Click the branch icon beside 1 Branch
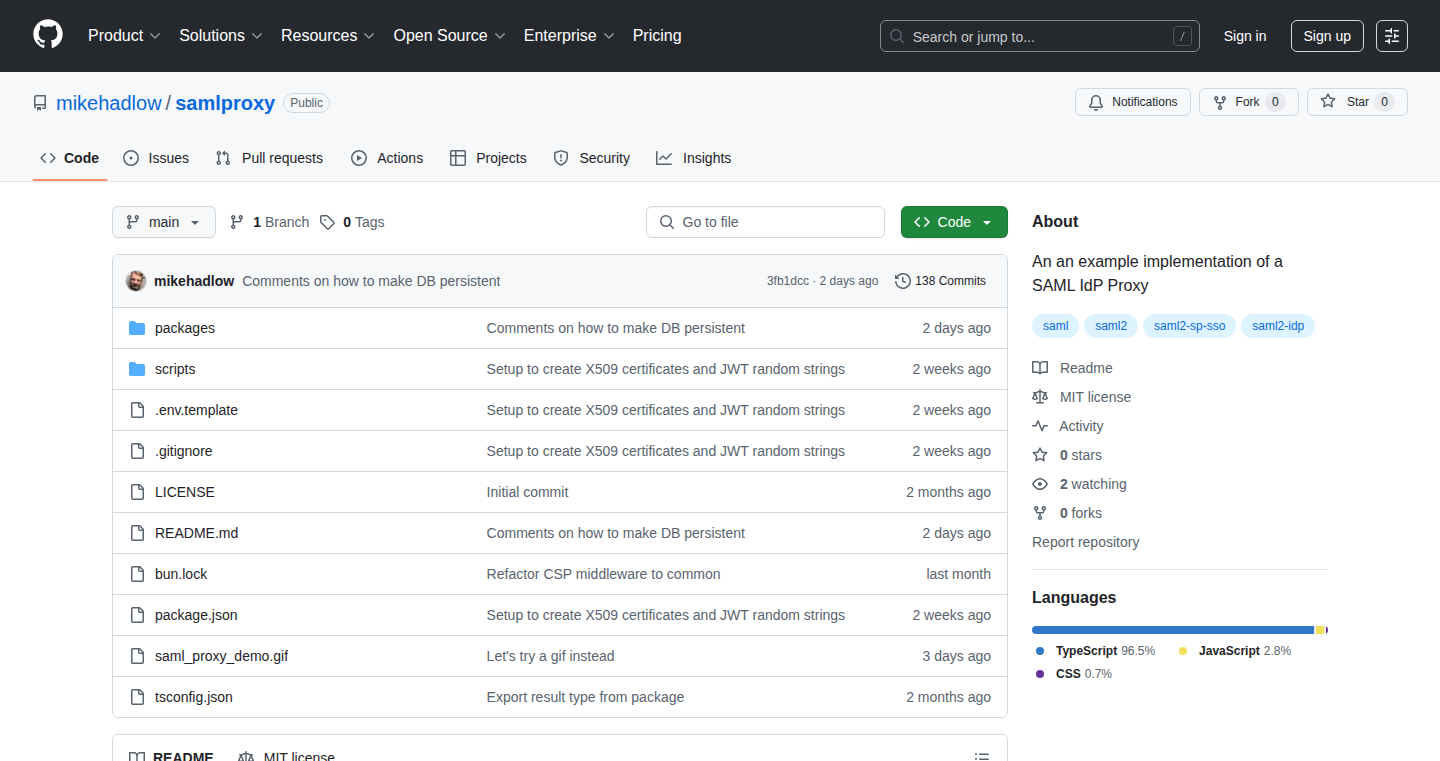The image size is (1440, 761). pos(237,222)
